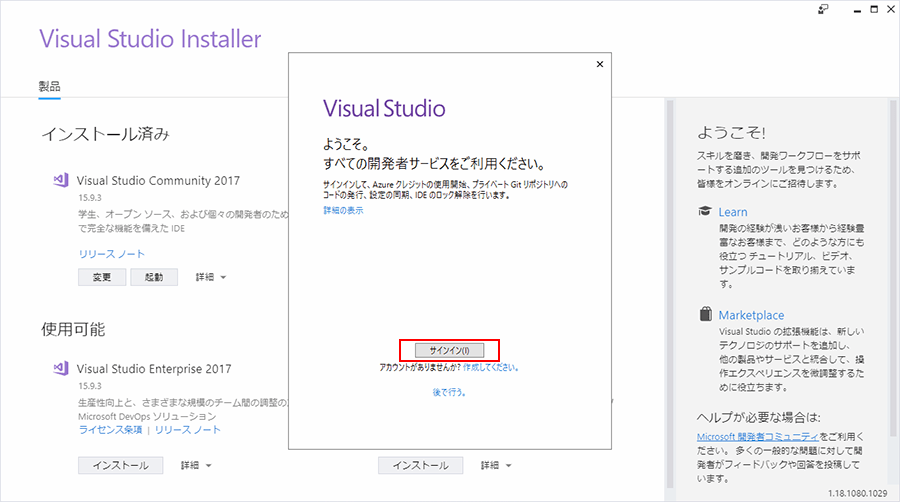Close the Visual Studio sign-in dialog

[x=600, y=64]
